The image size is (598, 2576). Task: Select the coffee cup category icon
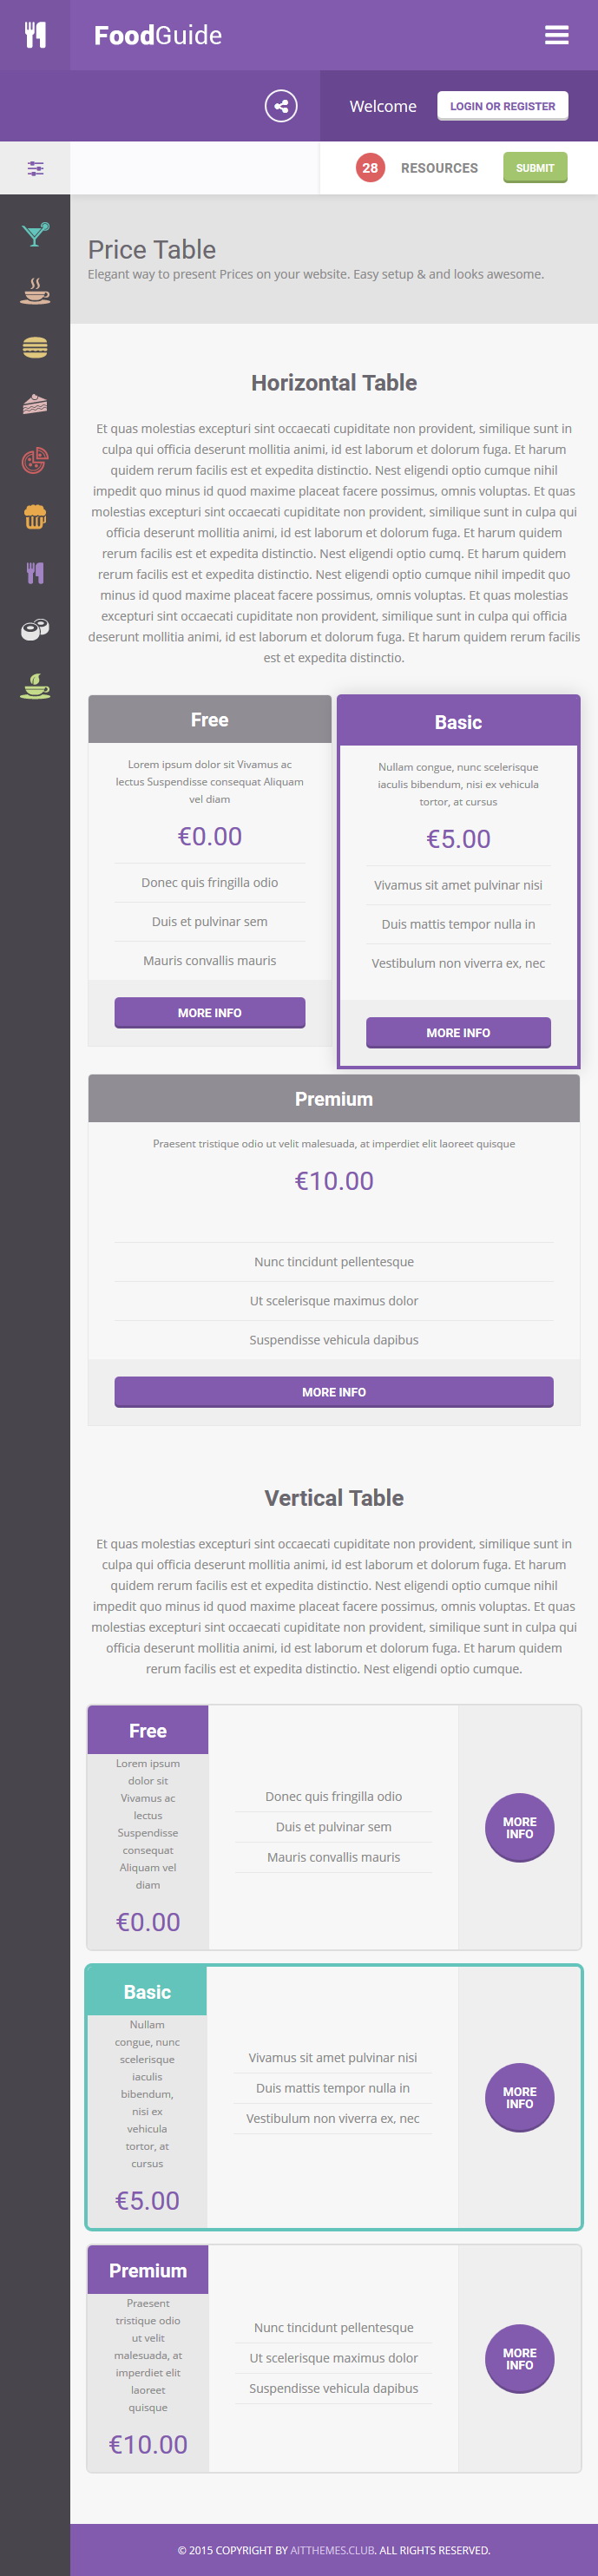35,291
